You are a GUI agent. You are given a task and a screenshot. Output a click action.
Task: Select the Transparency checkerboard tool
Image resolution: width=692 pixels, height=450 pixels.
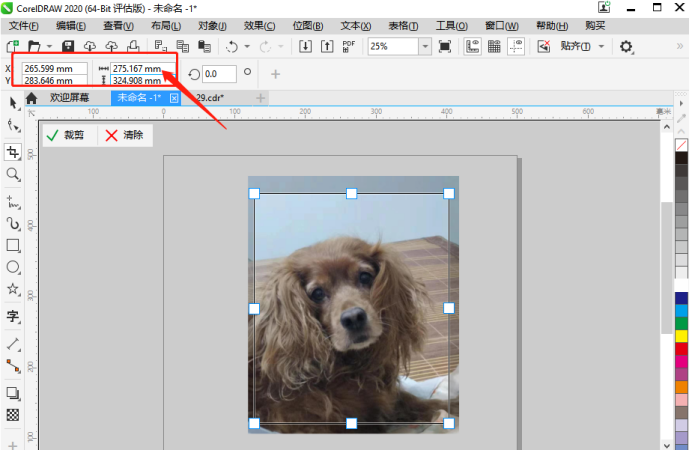coord(13,414)
